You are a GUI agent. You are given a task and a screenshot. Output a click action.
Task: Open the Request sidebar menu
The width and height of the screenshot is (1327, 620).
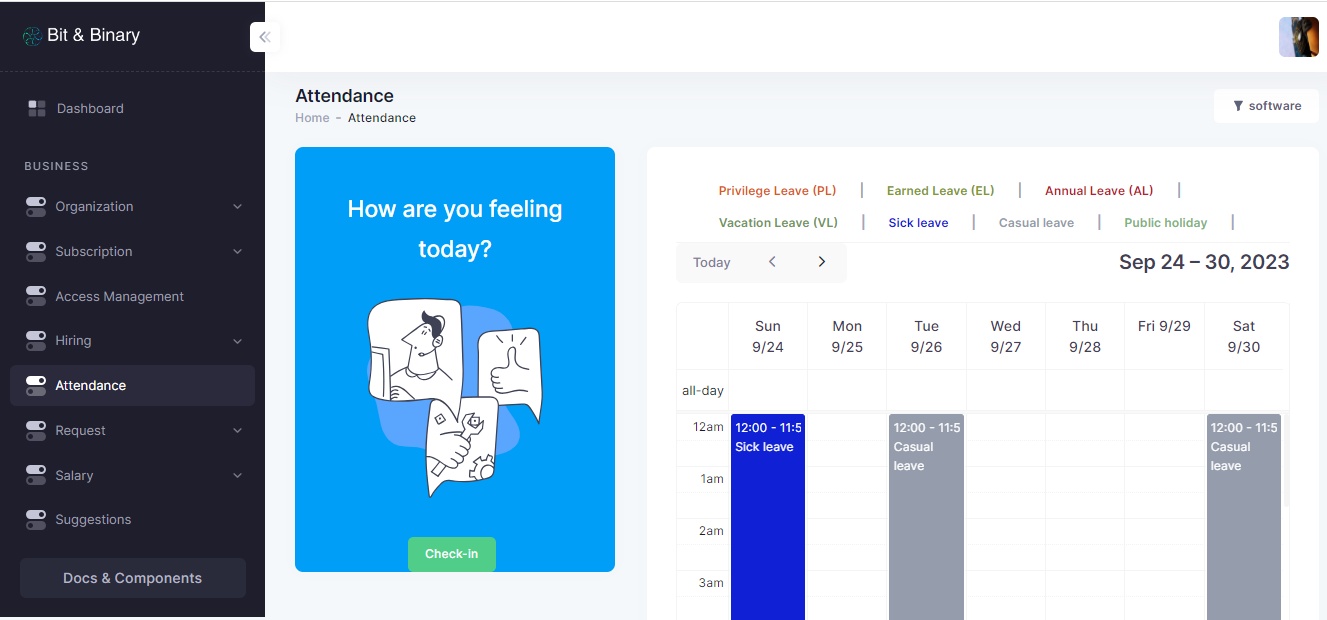tap(132, 430)
